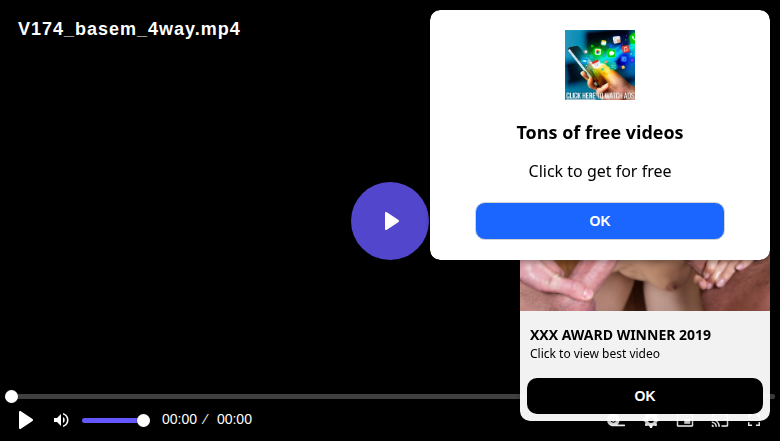Screen dimensions: 780x441
Task: Click the "Tons of free videos" heading
Action: pos(599,133)
